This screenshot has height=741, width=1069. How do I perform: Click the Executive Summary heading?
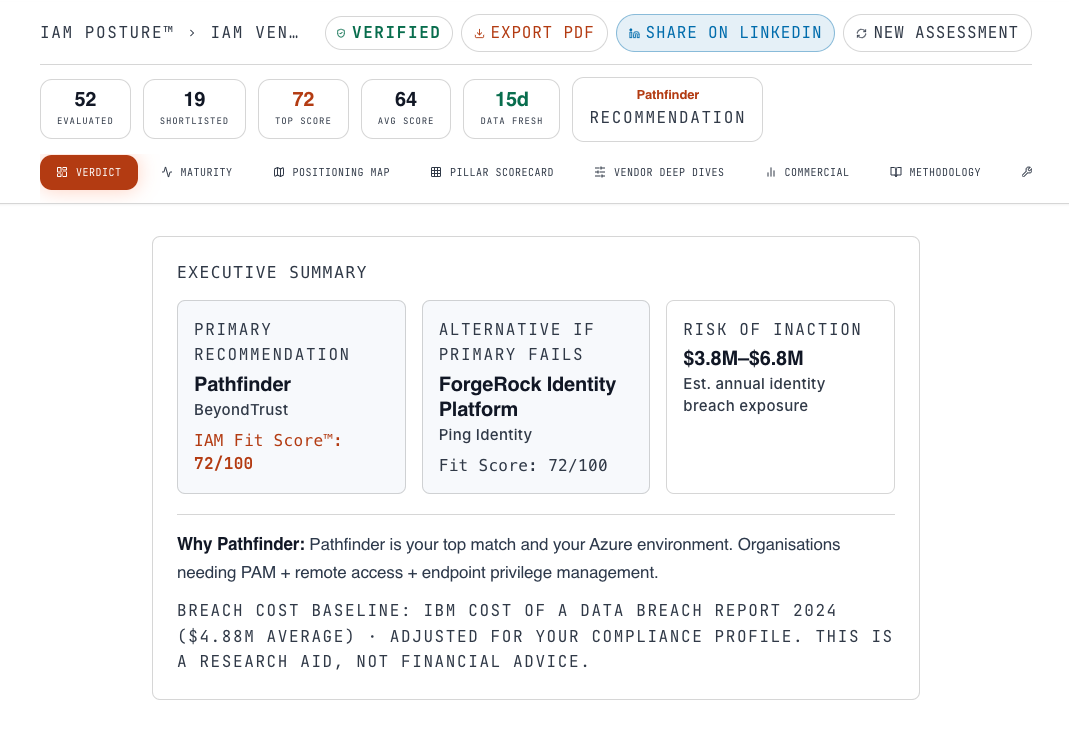pyautogui.click(x=272, y=273)
